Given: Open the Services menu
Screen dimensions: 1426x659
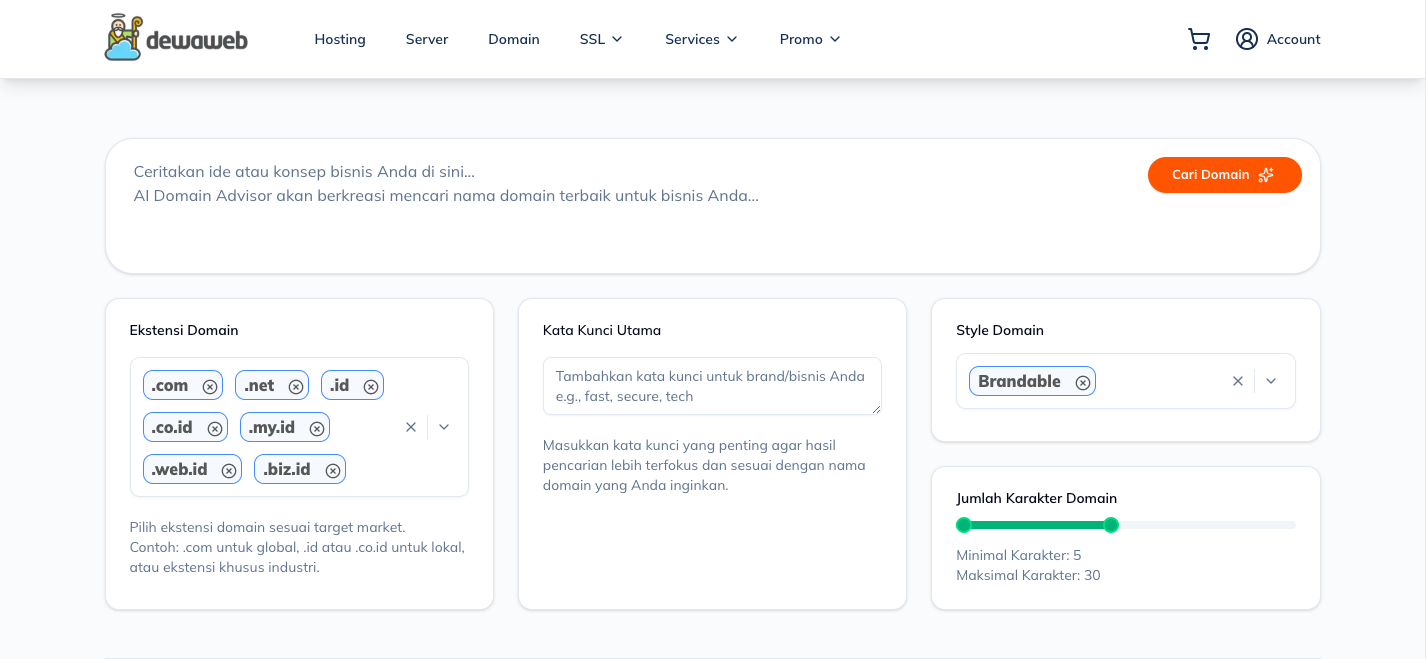Looking at the screenshot, I should click(701, 39).
